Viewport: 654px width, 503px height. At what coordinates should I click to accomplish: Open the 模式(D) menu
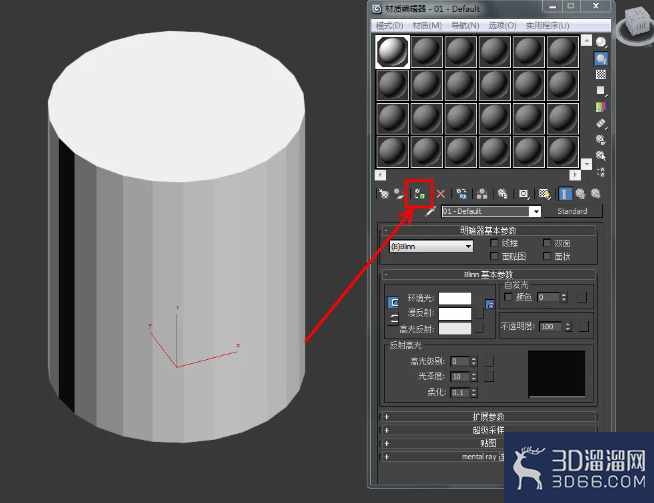(390, 26)
